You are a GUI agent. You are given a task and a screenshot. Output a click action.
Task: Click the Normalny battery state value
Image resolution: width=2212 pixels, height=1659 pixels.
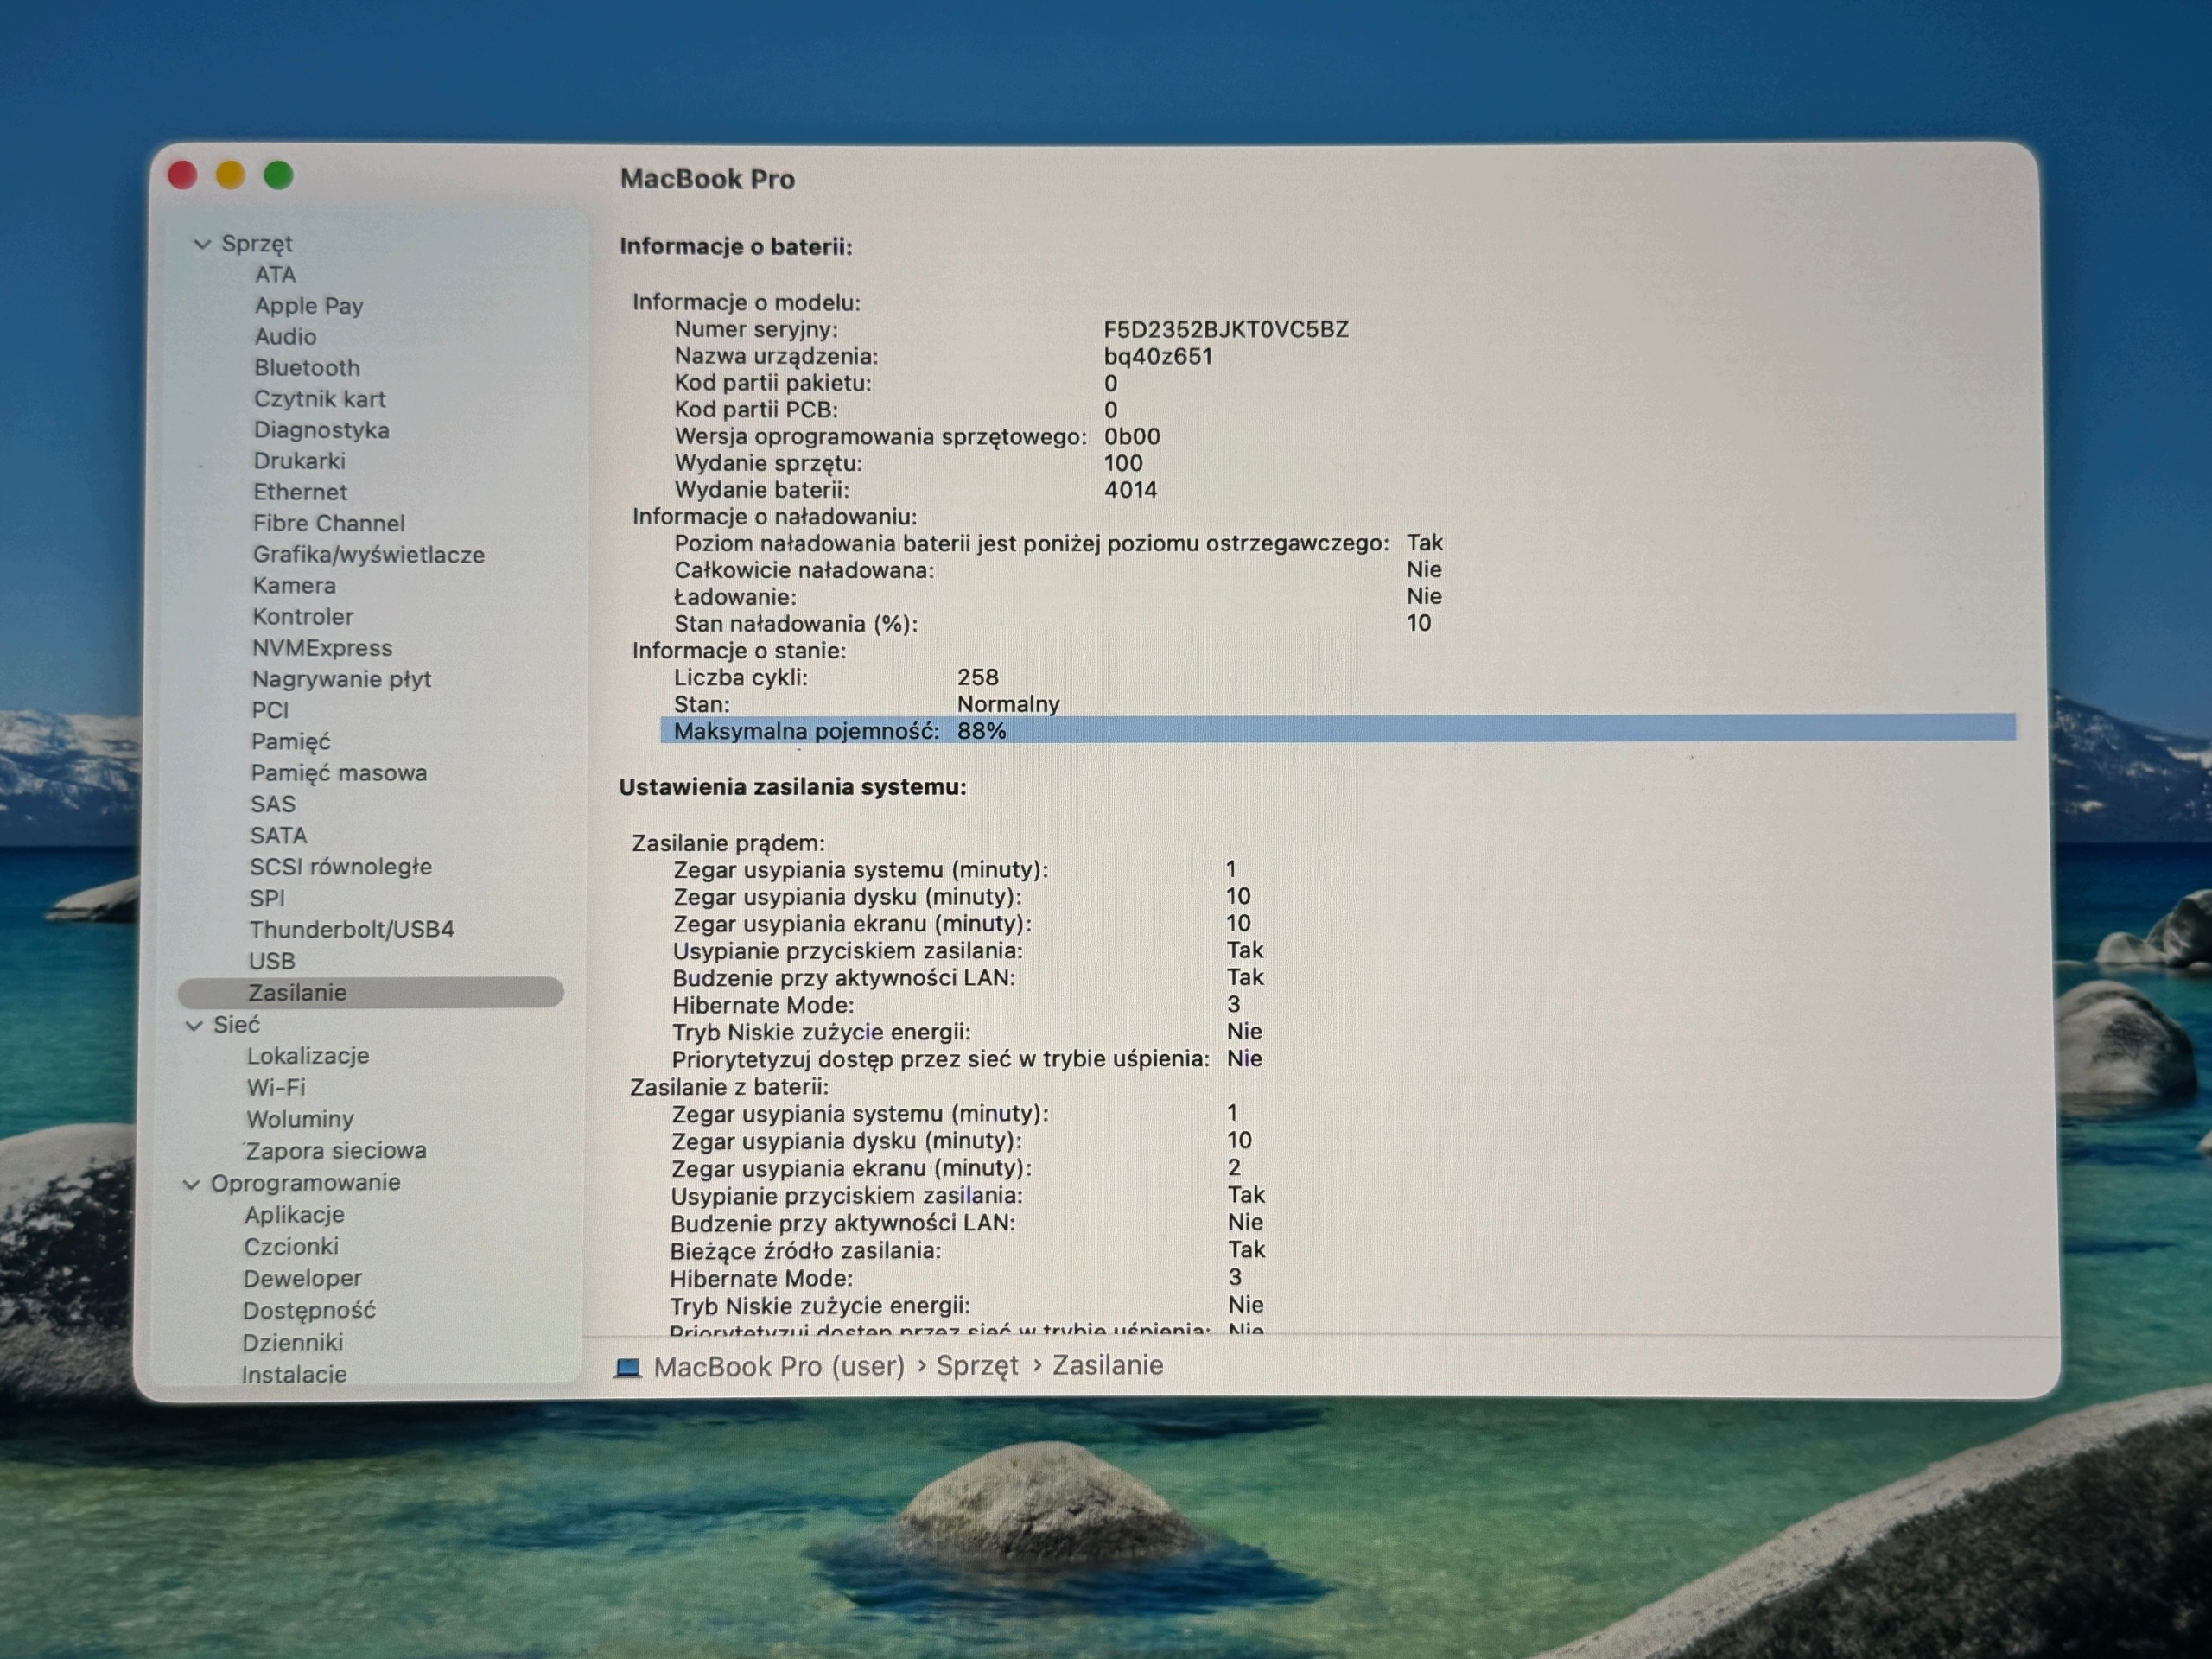tap(1008, 704)
